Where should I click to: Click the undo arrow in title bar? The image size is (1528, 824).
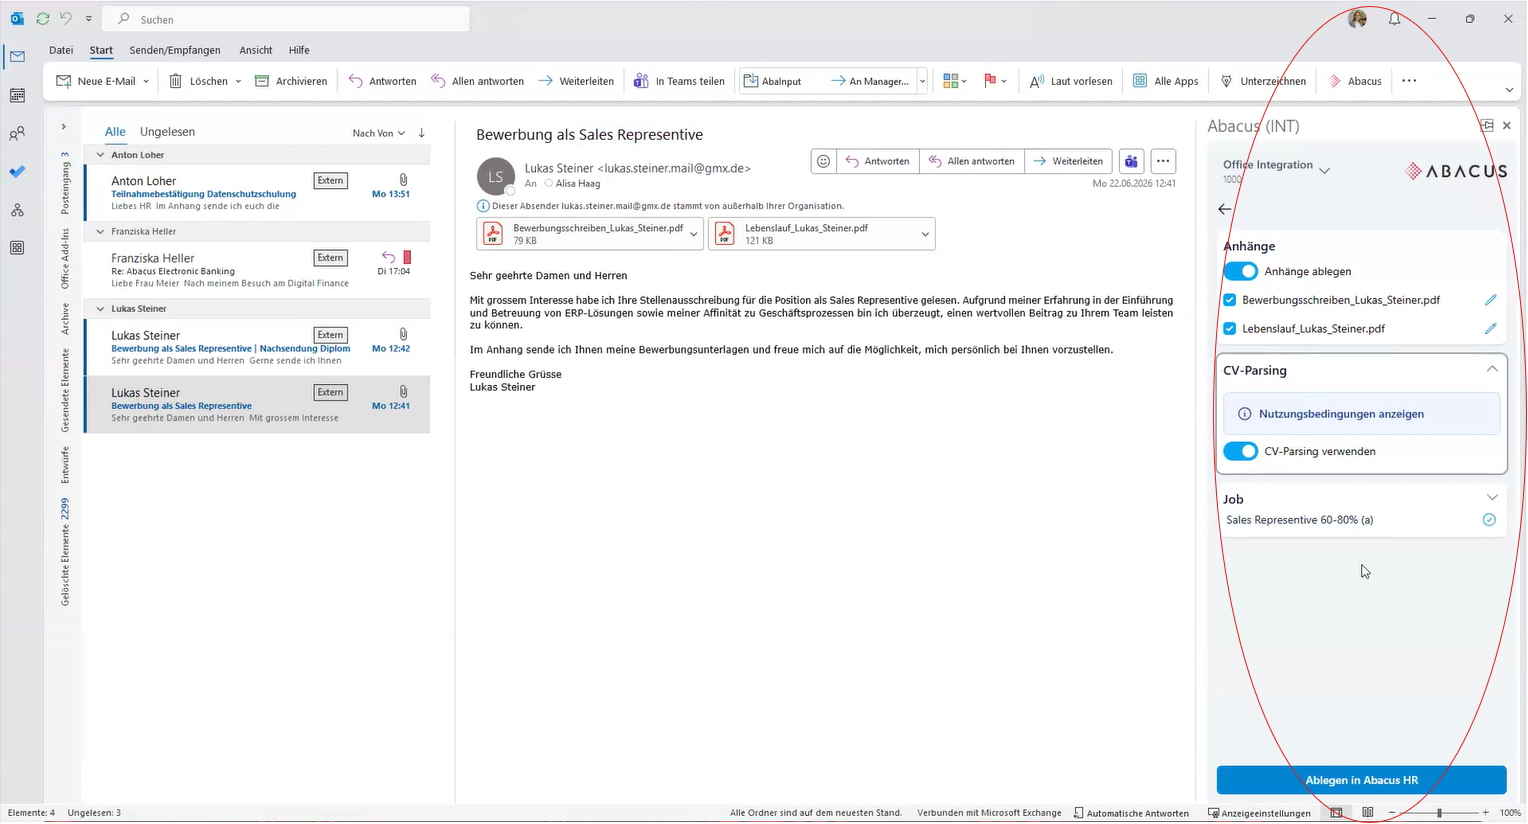pyautogui.click(x=66, y=18)
